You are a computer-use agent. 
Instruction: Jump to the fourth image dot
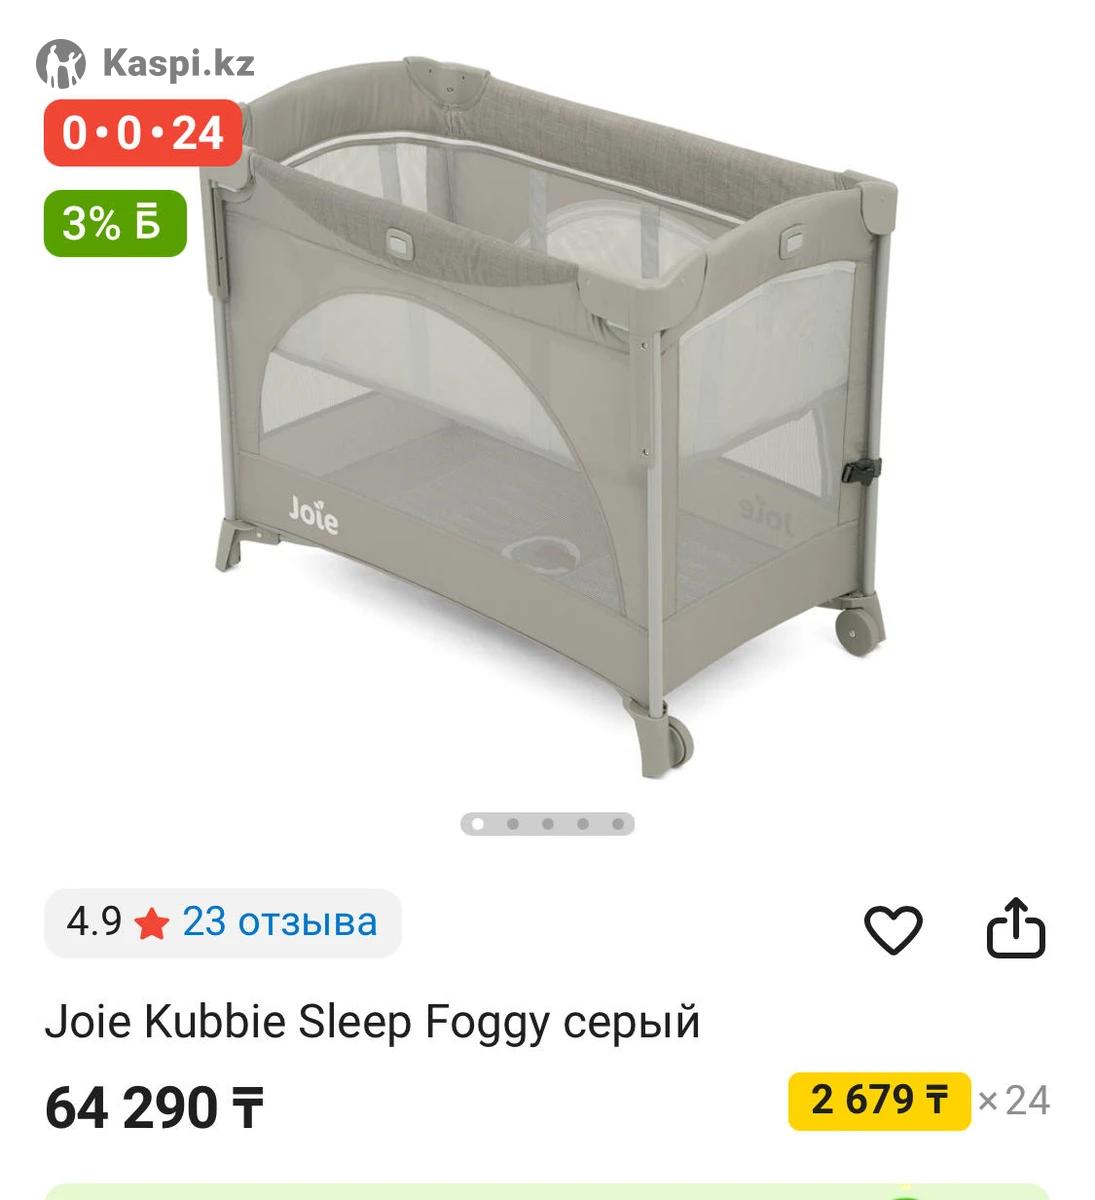tap(583, 824)
